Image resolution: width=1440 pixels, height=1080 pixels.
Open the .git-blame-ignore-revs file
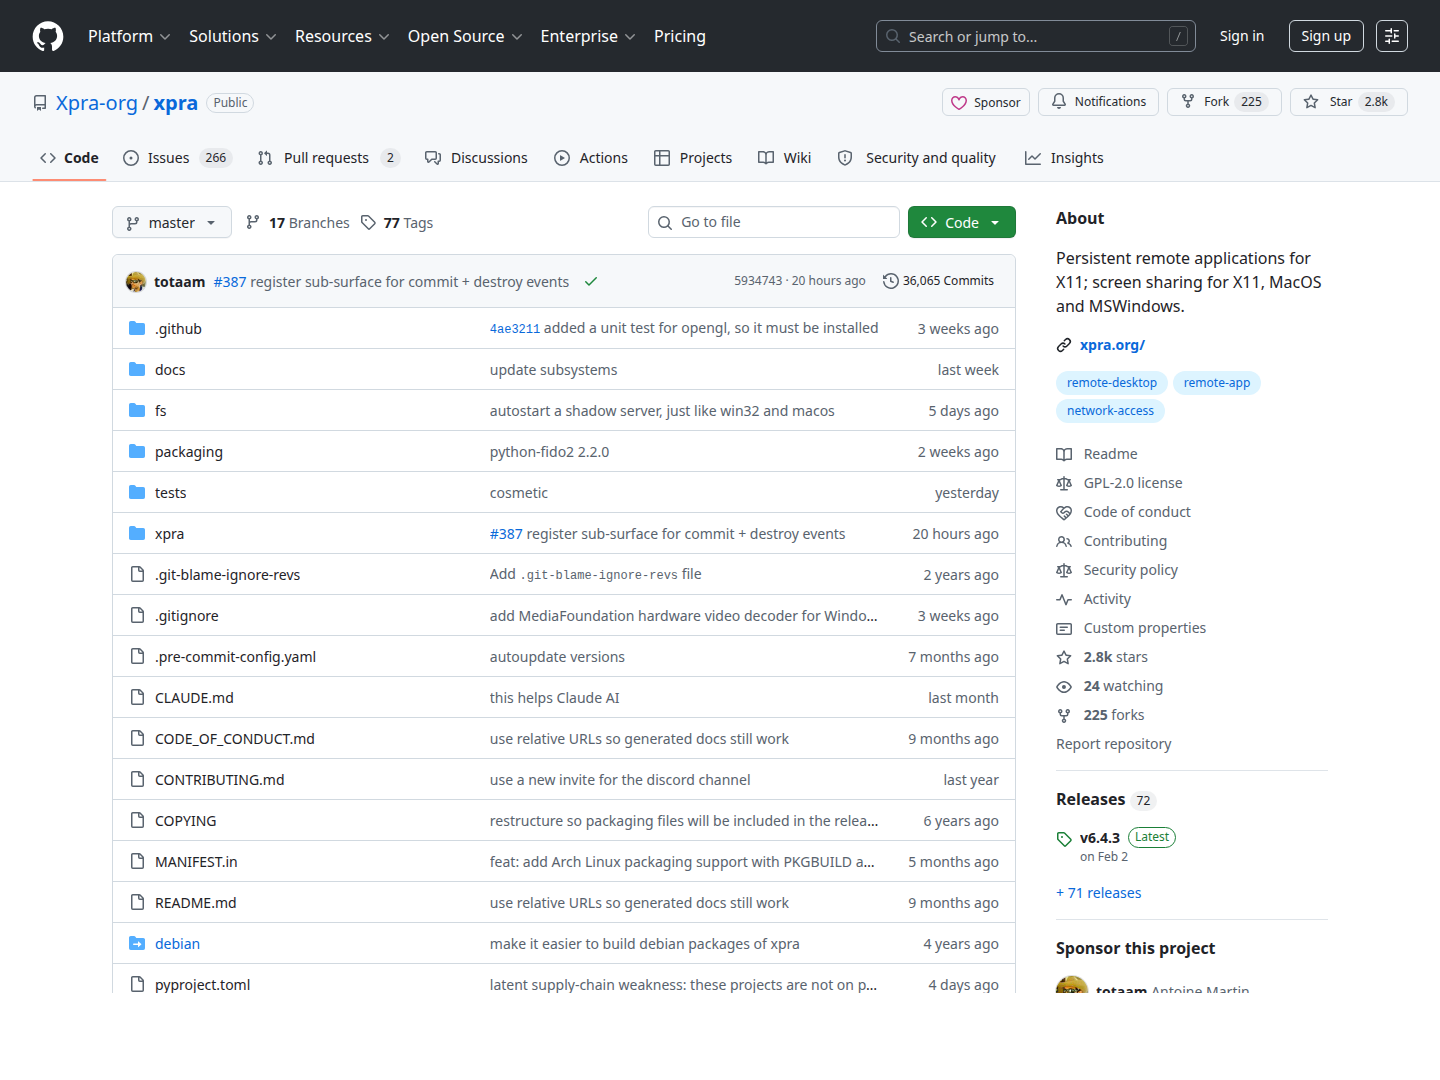coord(228,575)
